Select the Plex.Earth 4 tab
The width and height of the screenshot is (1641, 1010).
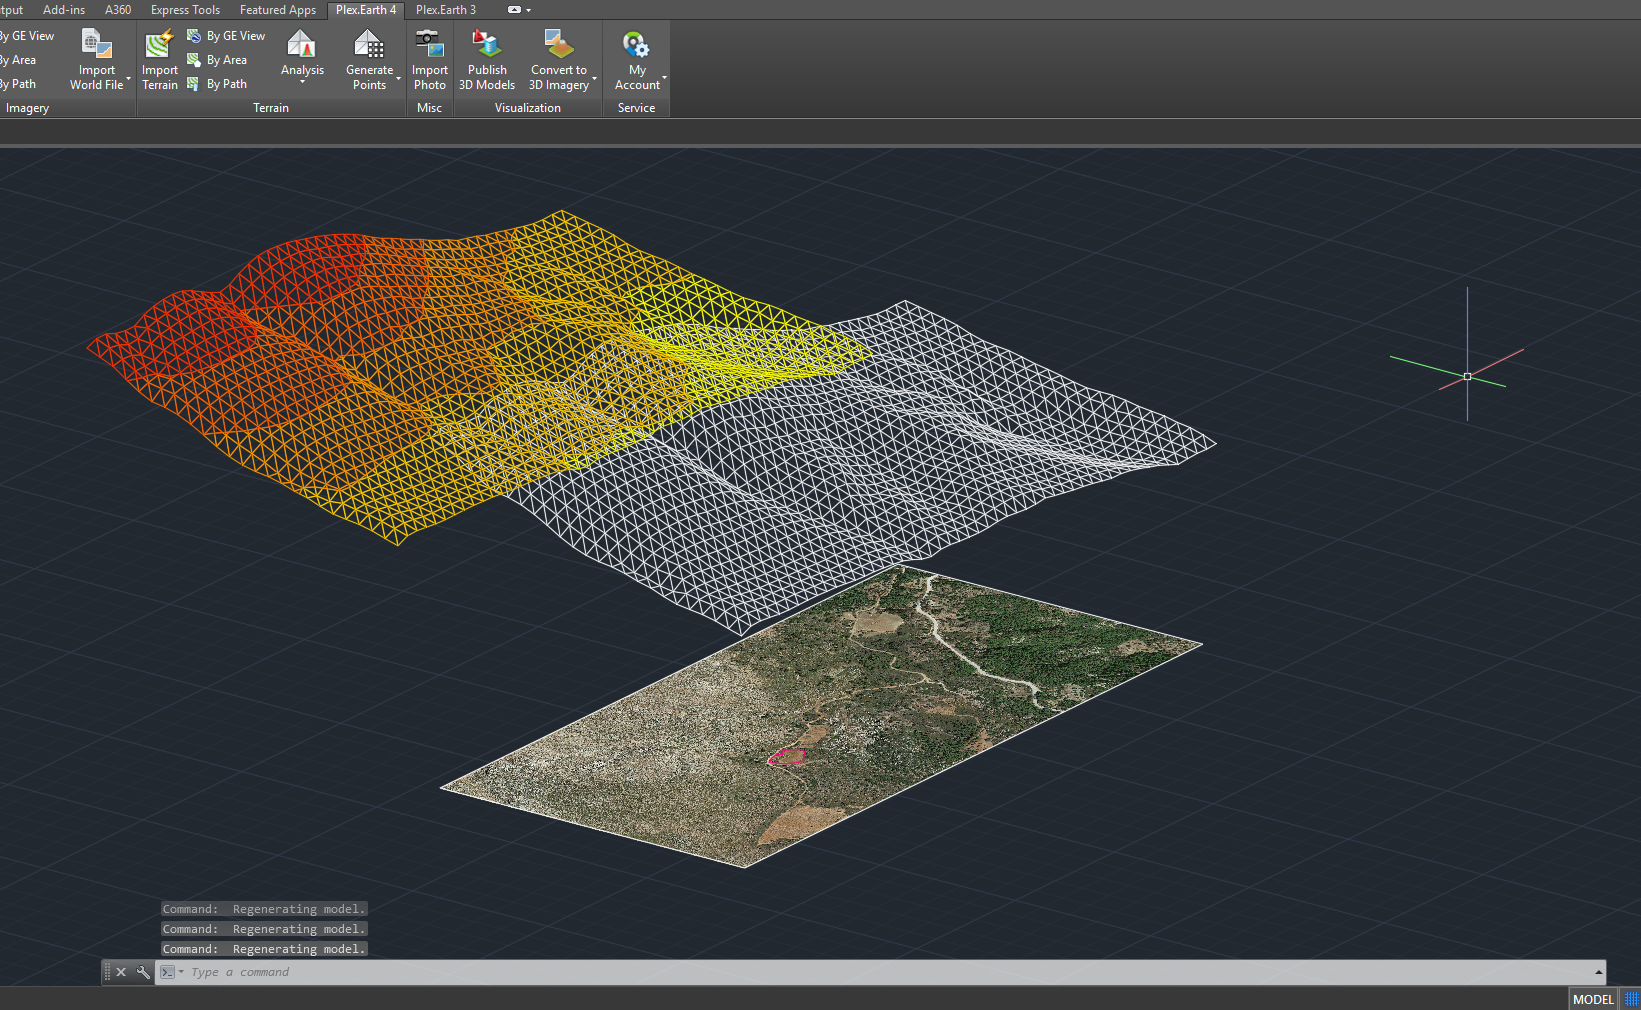(366, 10)
